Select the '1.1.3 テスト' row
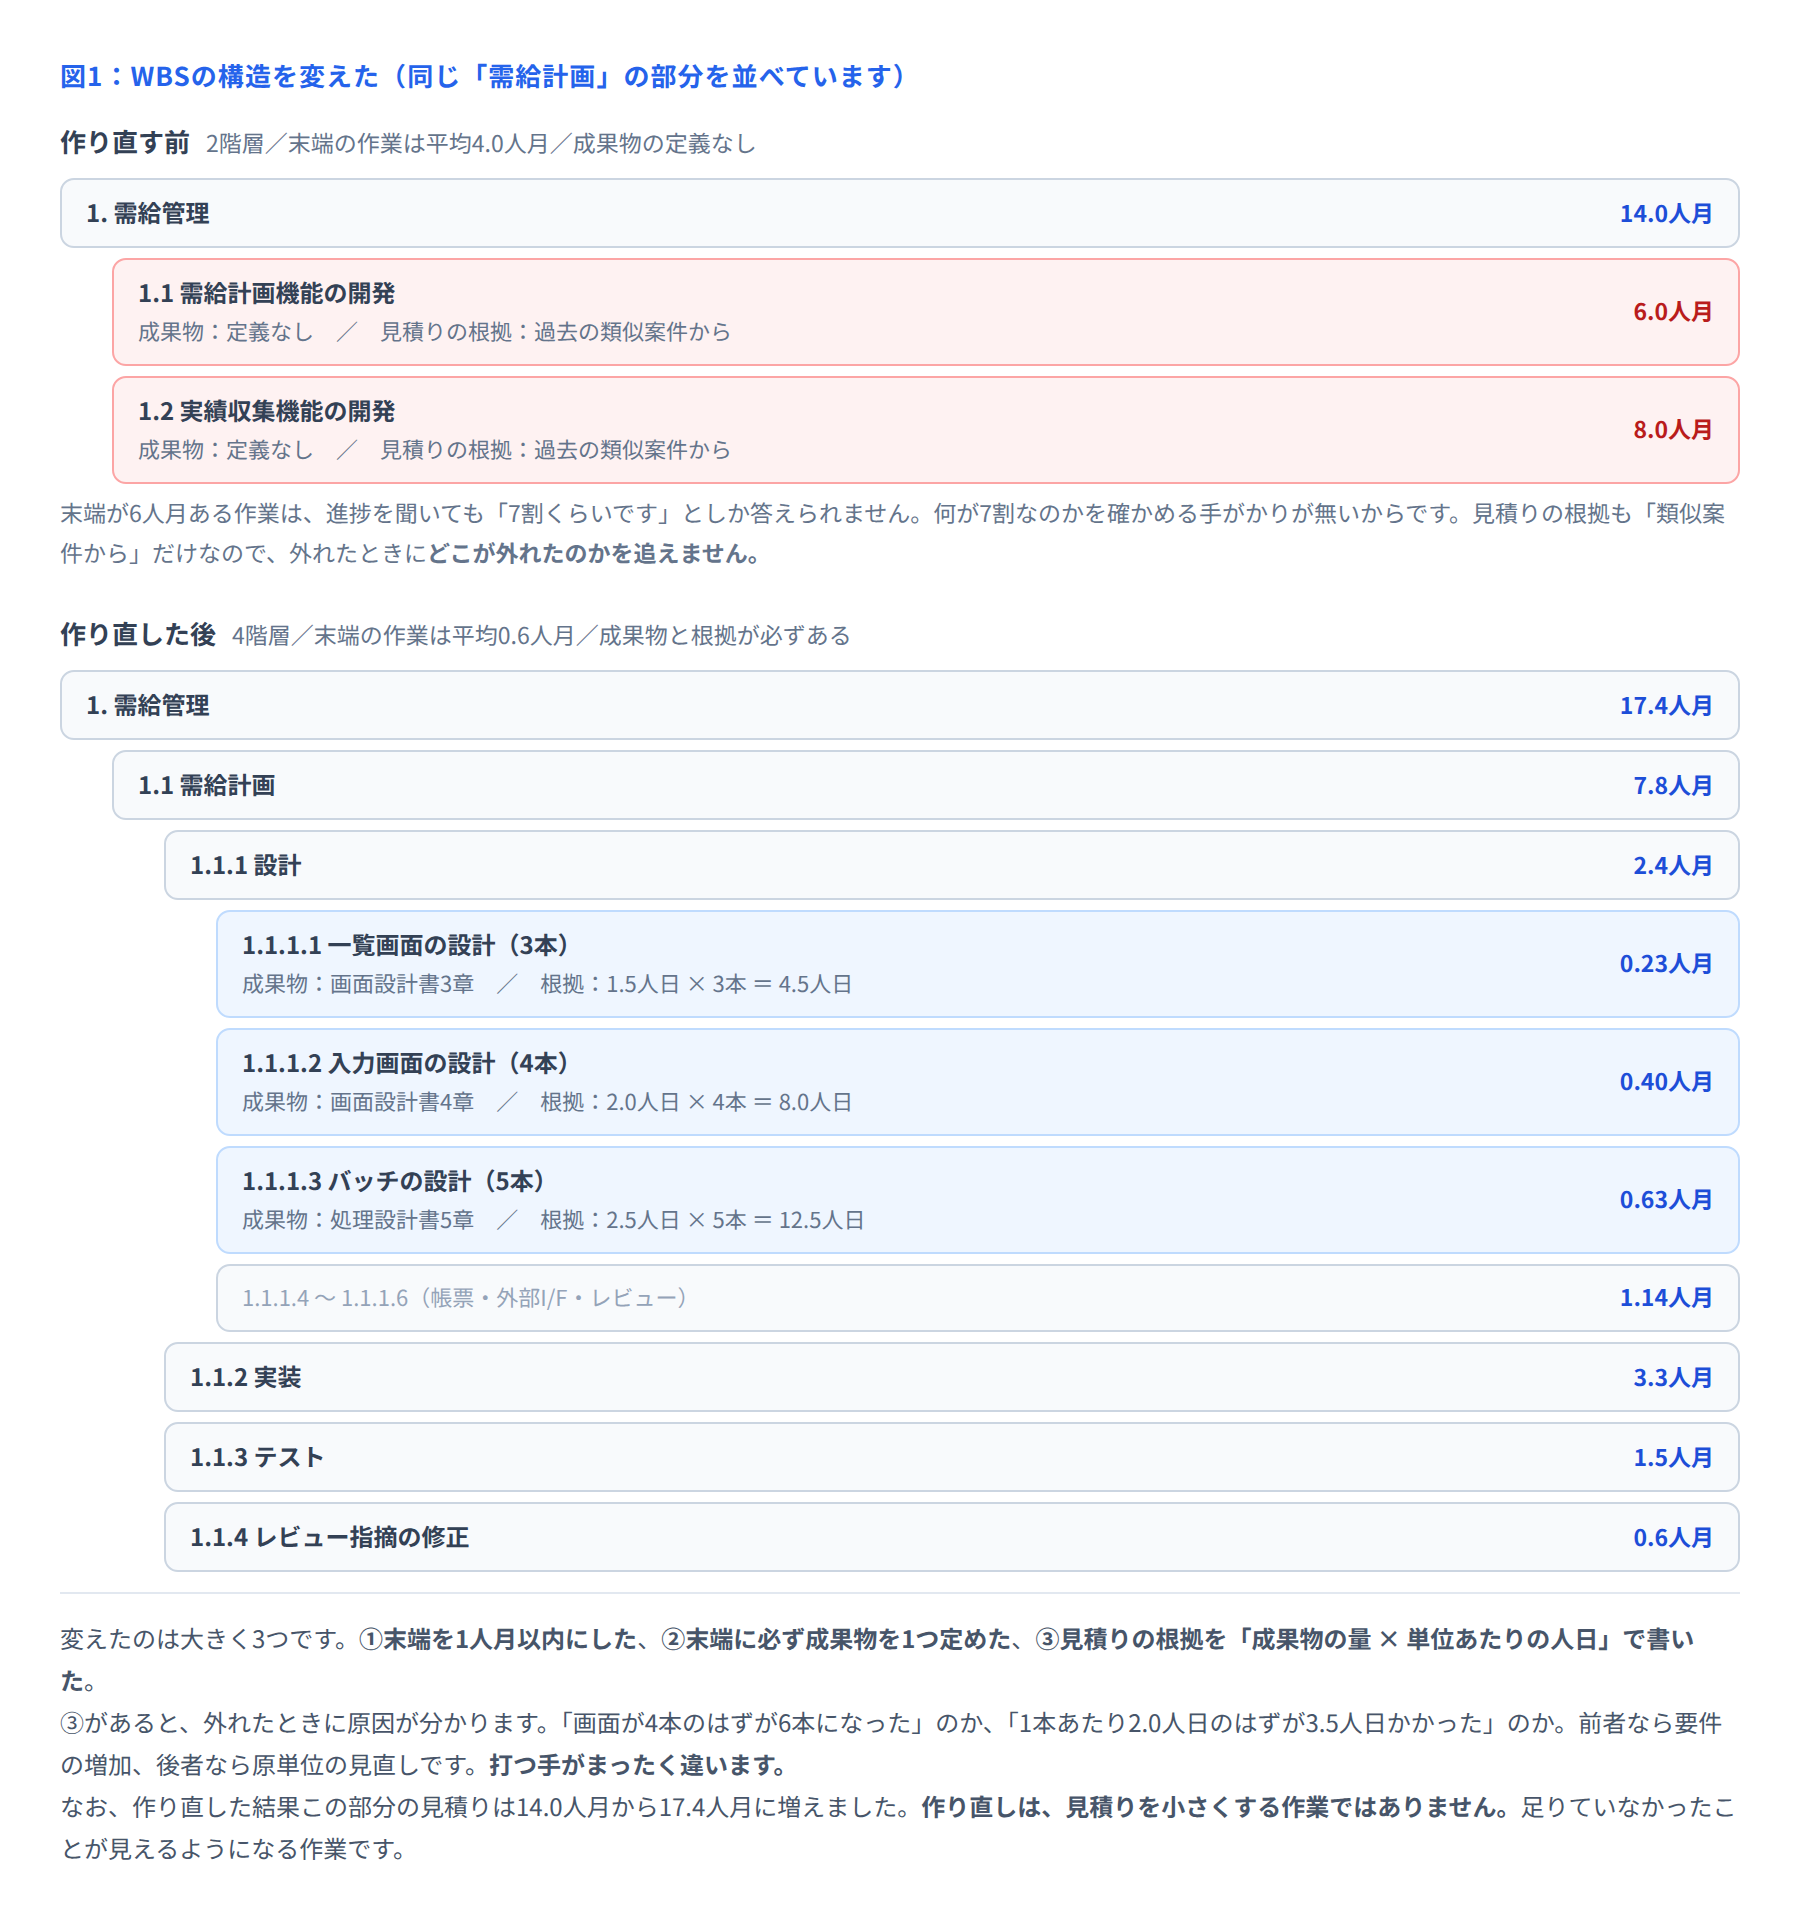Image resolution: width=1800 pixels, height=1932 pixels. [x=952, y=1457]
